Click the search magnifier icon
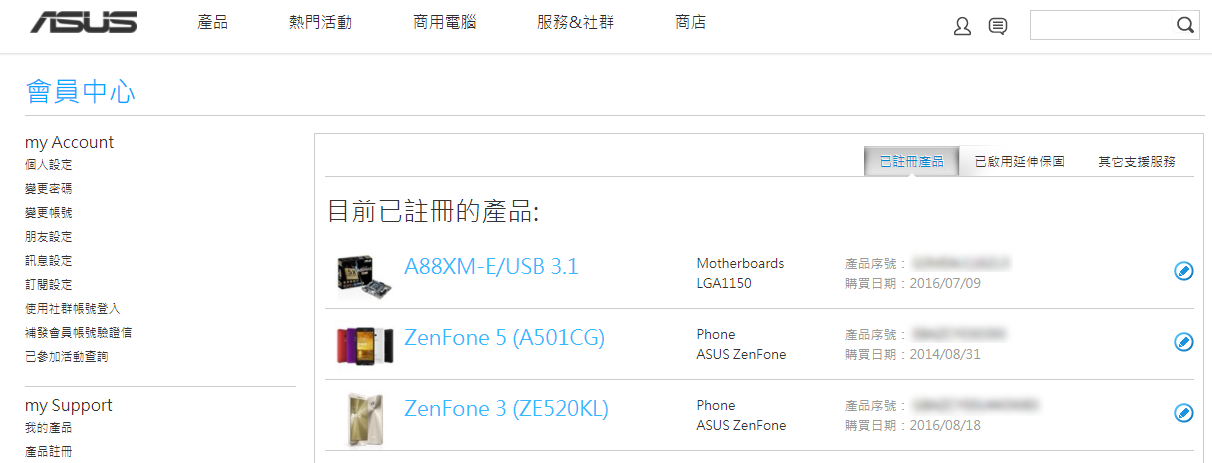Viewport: 1212px width, 463px height. point(1185,26)
